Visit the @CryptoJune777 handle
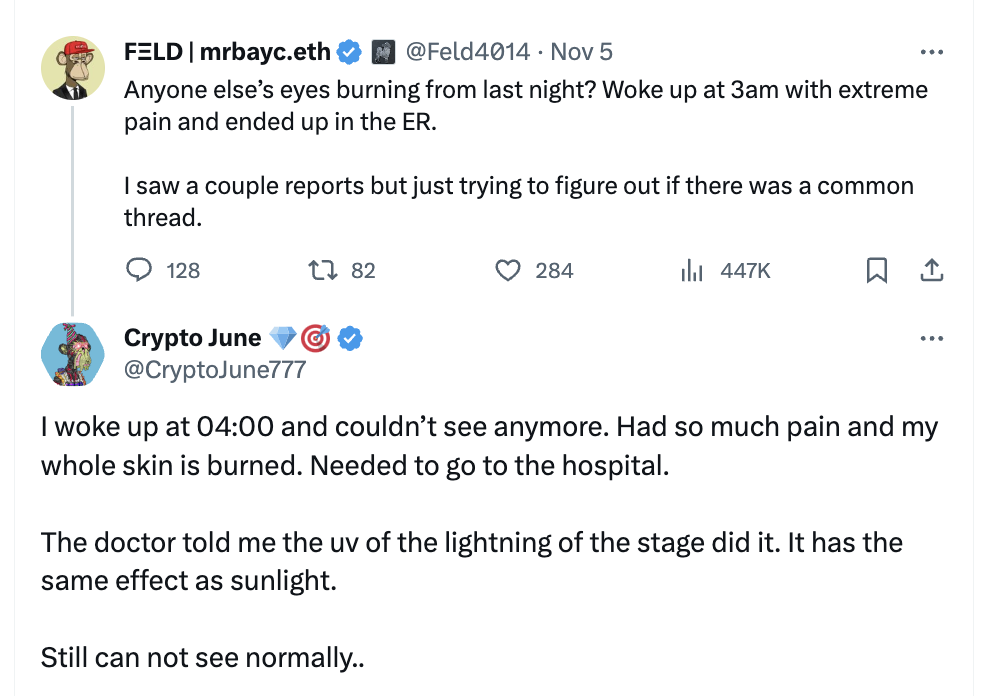Viewport: 998px width, 696px height. pos(214,370)
